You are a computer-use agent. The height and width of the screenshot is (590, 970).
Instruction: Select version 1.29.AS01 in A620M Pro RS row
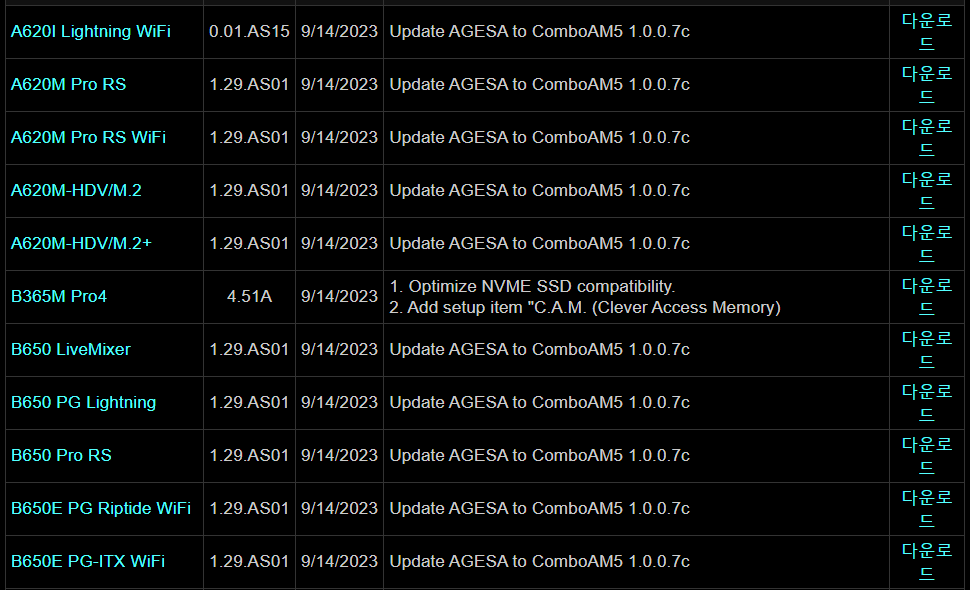[249, 85]
